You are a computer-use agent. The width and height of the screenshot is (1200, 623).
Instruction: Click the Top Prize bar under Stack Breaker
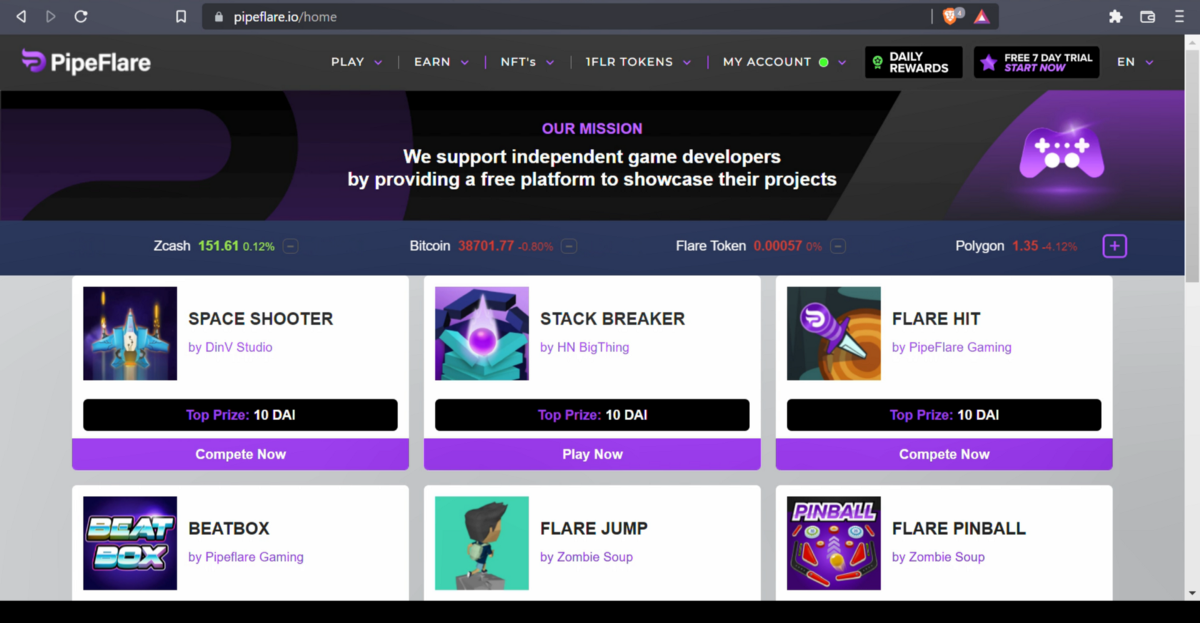click(592, 415)
